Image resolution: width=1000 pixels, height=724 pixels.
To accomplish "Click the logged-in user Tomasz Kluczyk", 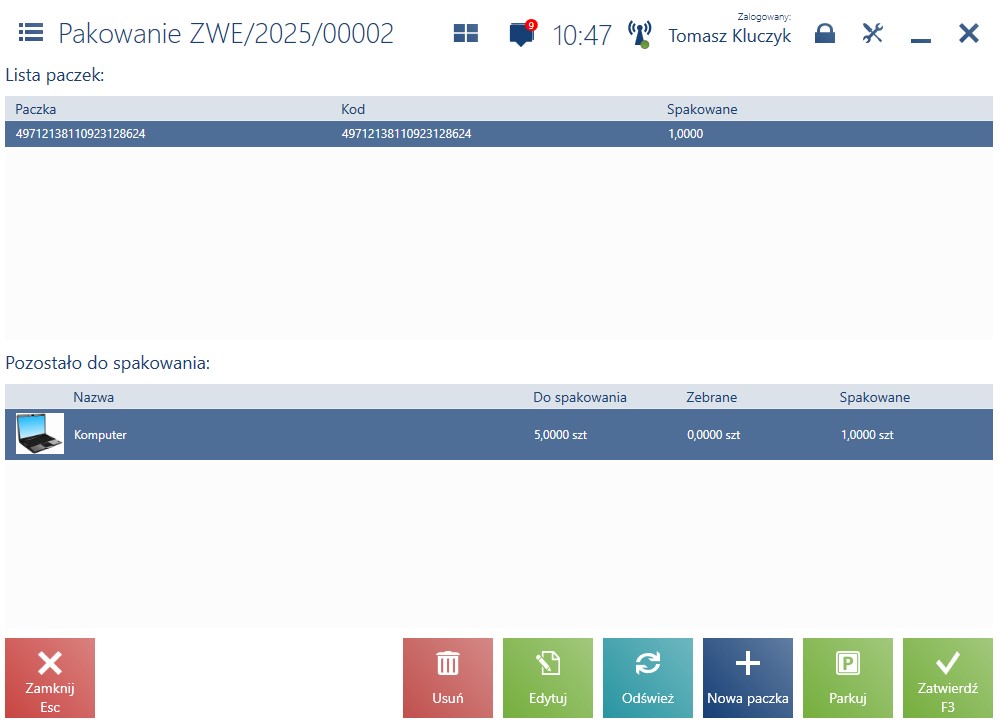I will (x=730, y=36).
